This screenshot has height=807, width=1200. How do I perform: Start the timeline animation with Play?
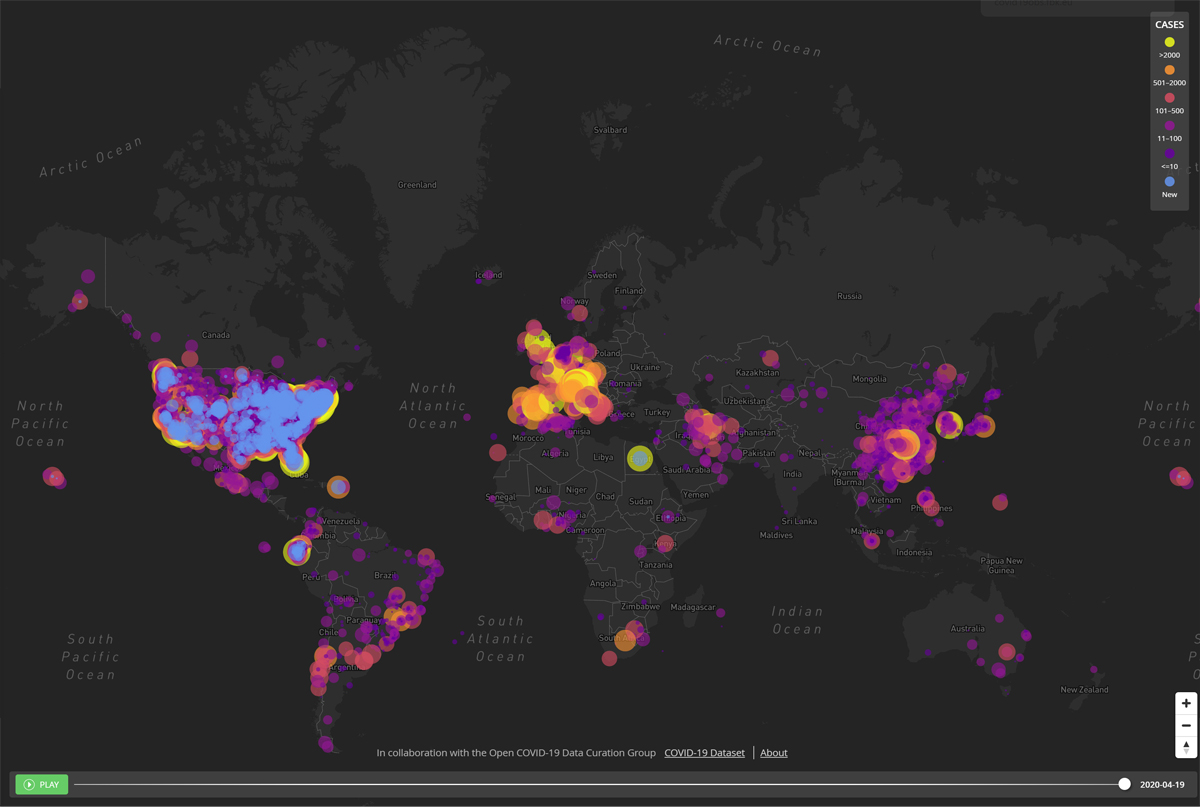pyautogui.click(x=42, y=785)
